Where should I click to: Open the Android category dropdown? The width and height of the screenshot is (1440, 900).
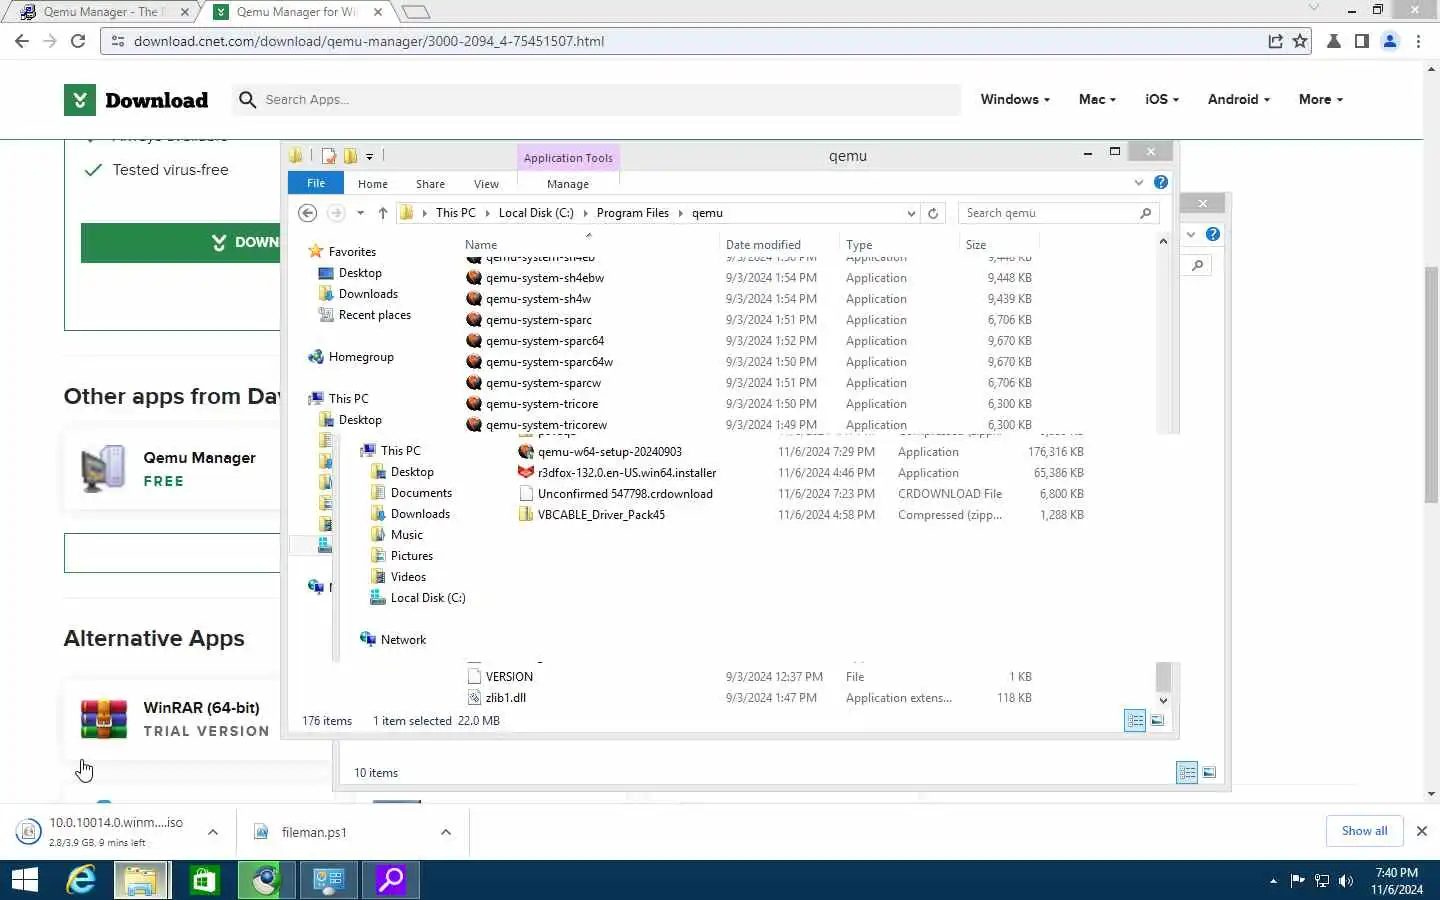pos(1238,99)
